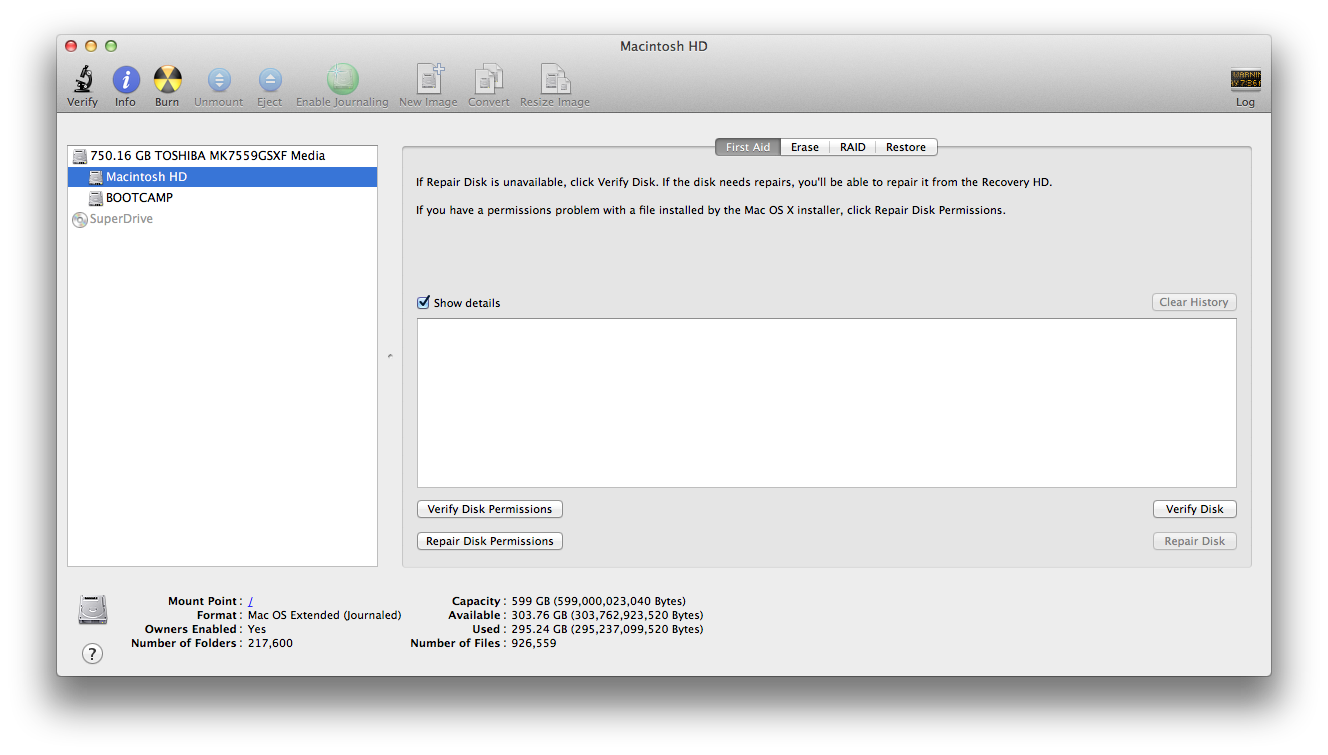Click Repair Disk Permissions button
This screenshot has width=1328, height=755.
[x=490, y=541]
